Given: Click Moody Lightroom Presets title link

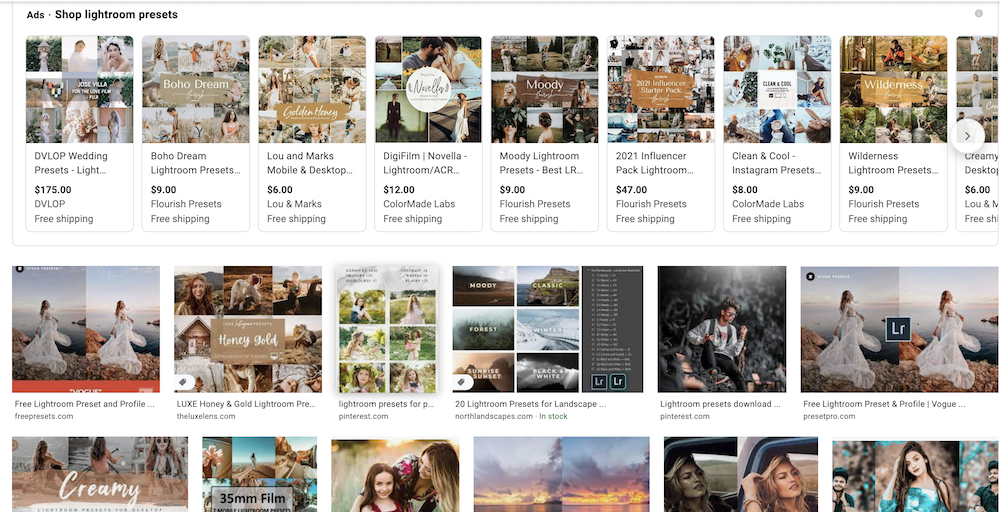Looking at the screenshot, I should [540, 163].
